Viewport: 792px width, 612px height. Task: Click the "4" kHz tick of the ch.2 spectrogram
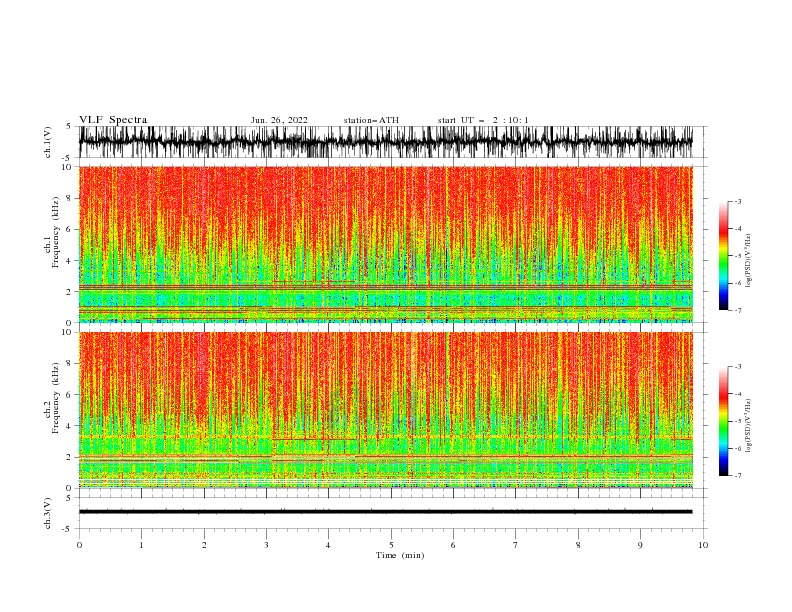(x=69, y=426)
